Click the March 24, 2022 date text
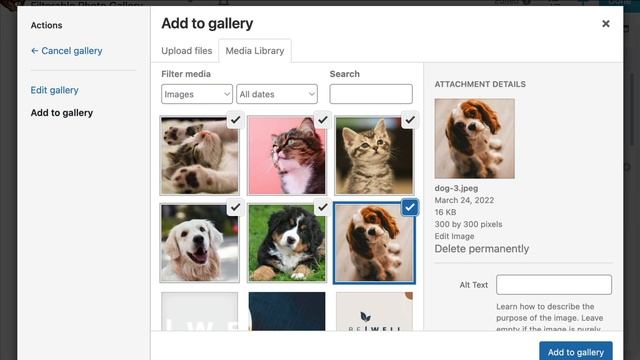 (464, 200)
